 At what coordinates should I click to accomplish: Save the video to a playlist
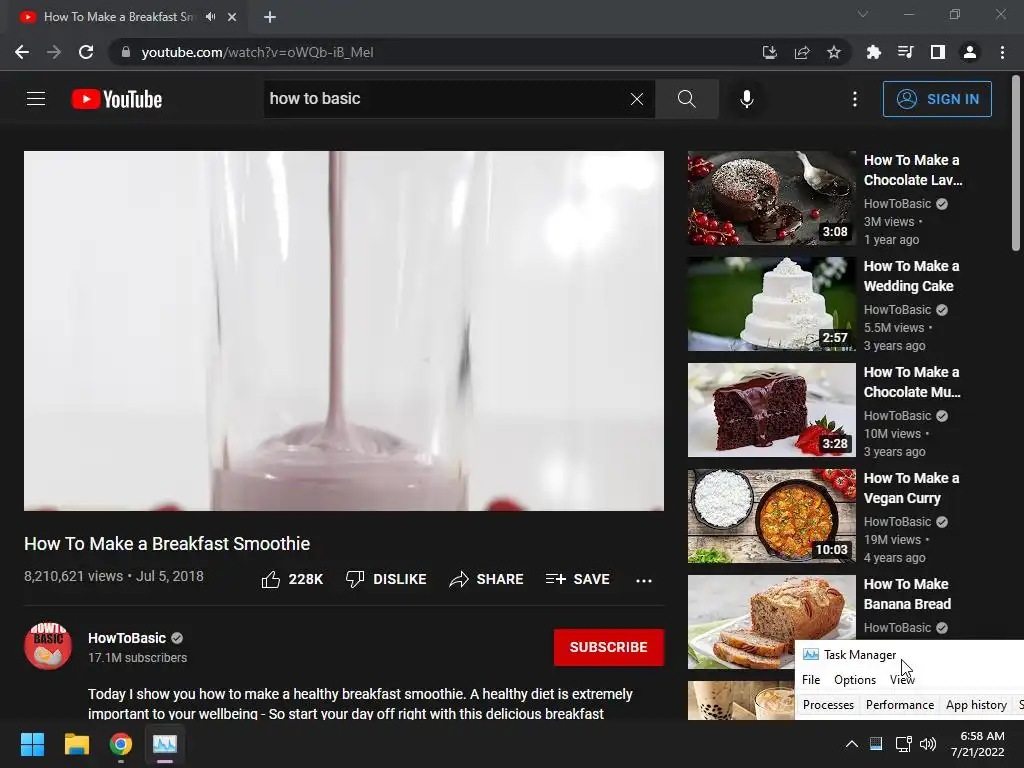578,579
